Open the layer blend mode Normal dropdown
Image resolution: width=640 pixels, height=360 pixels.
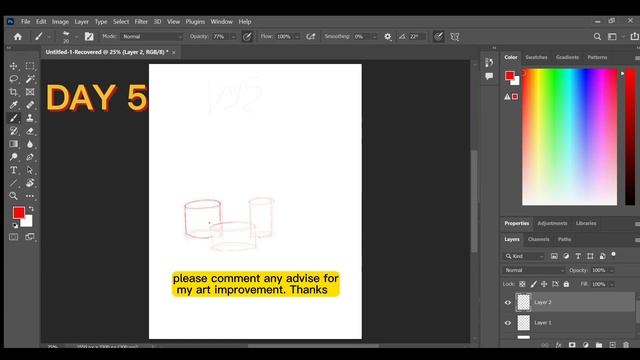534,270
